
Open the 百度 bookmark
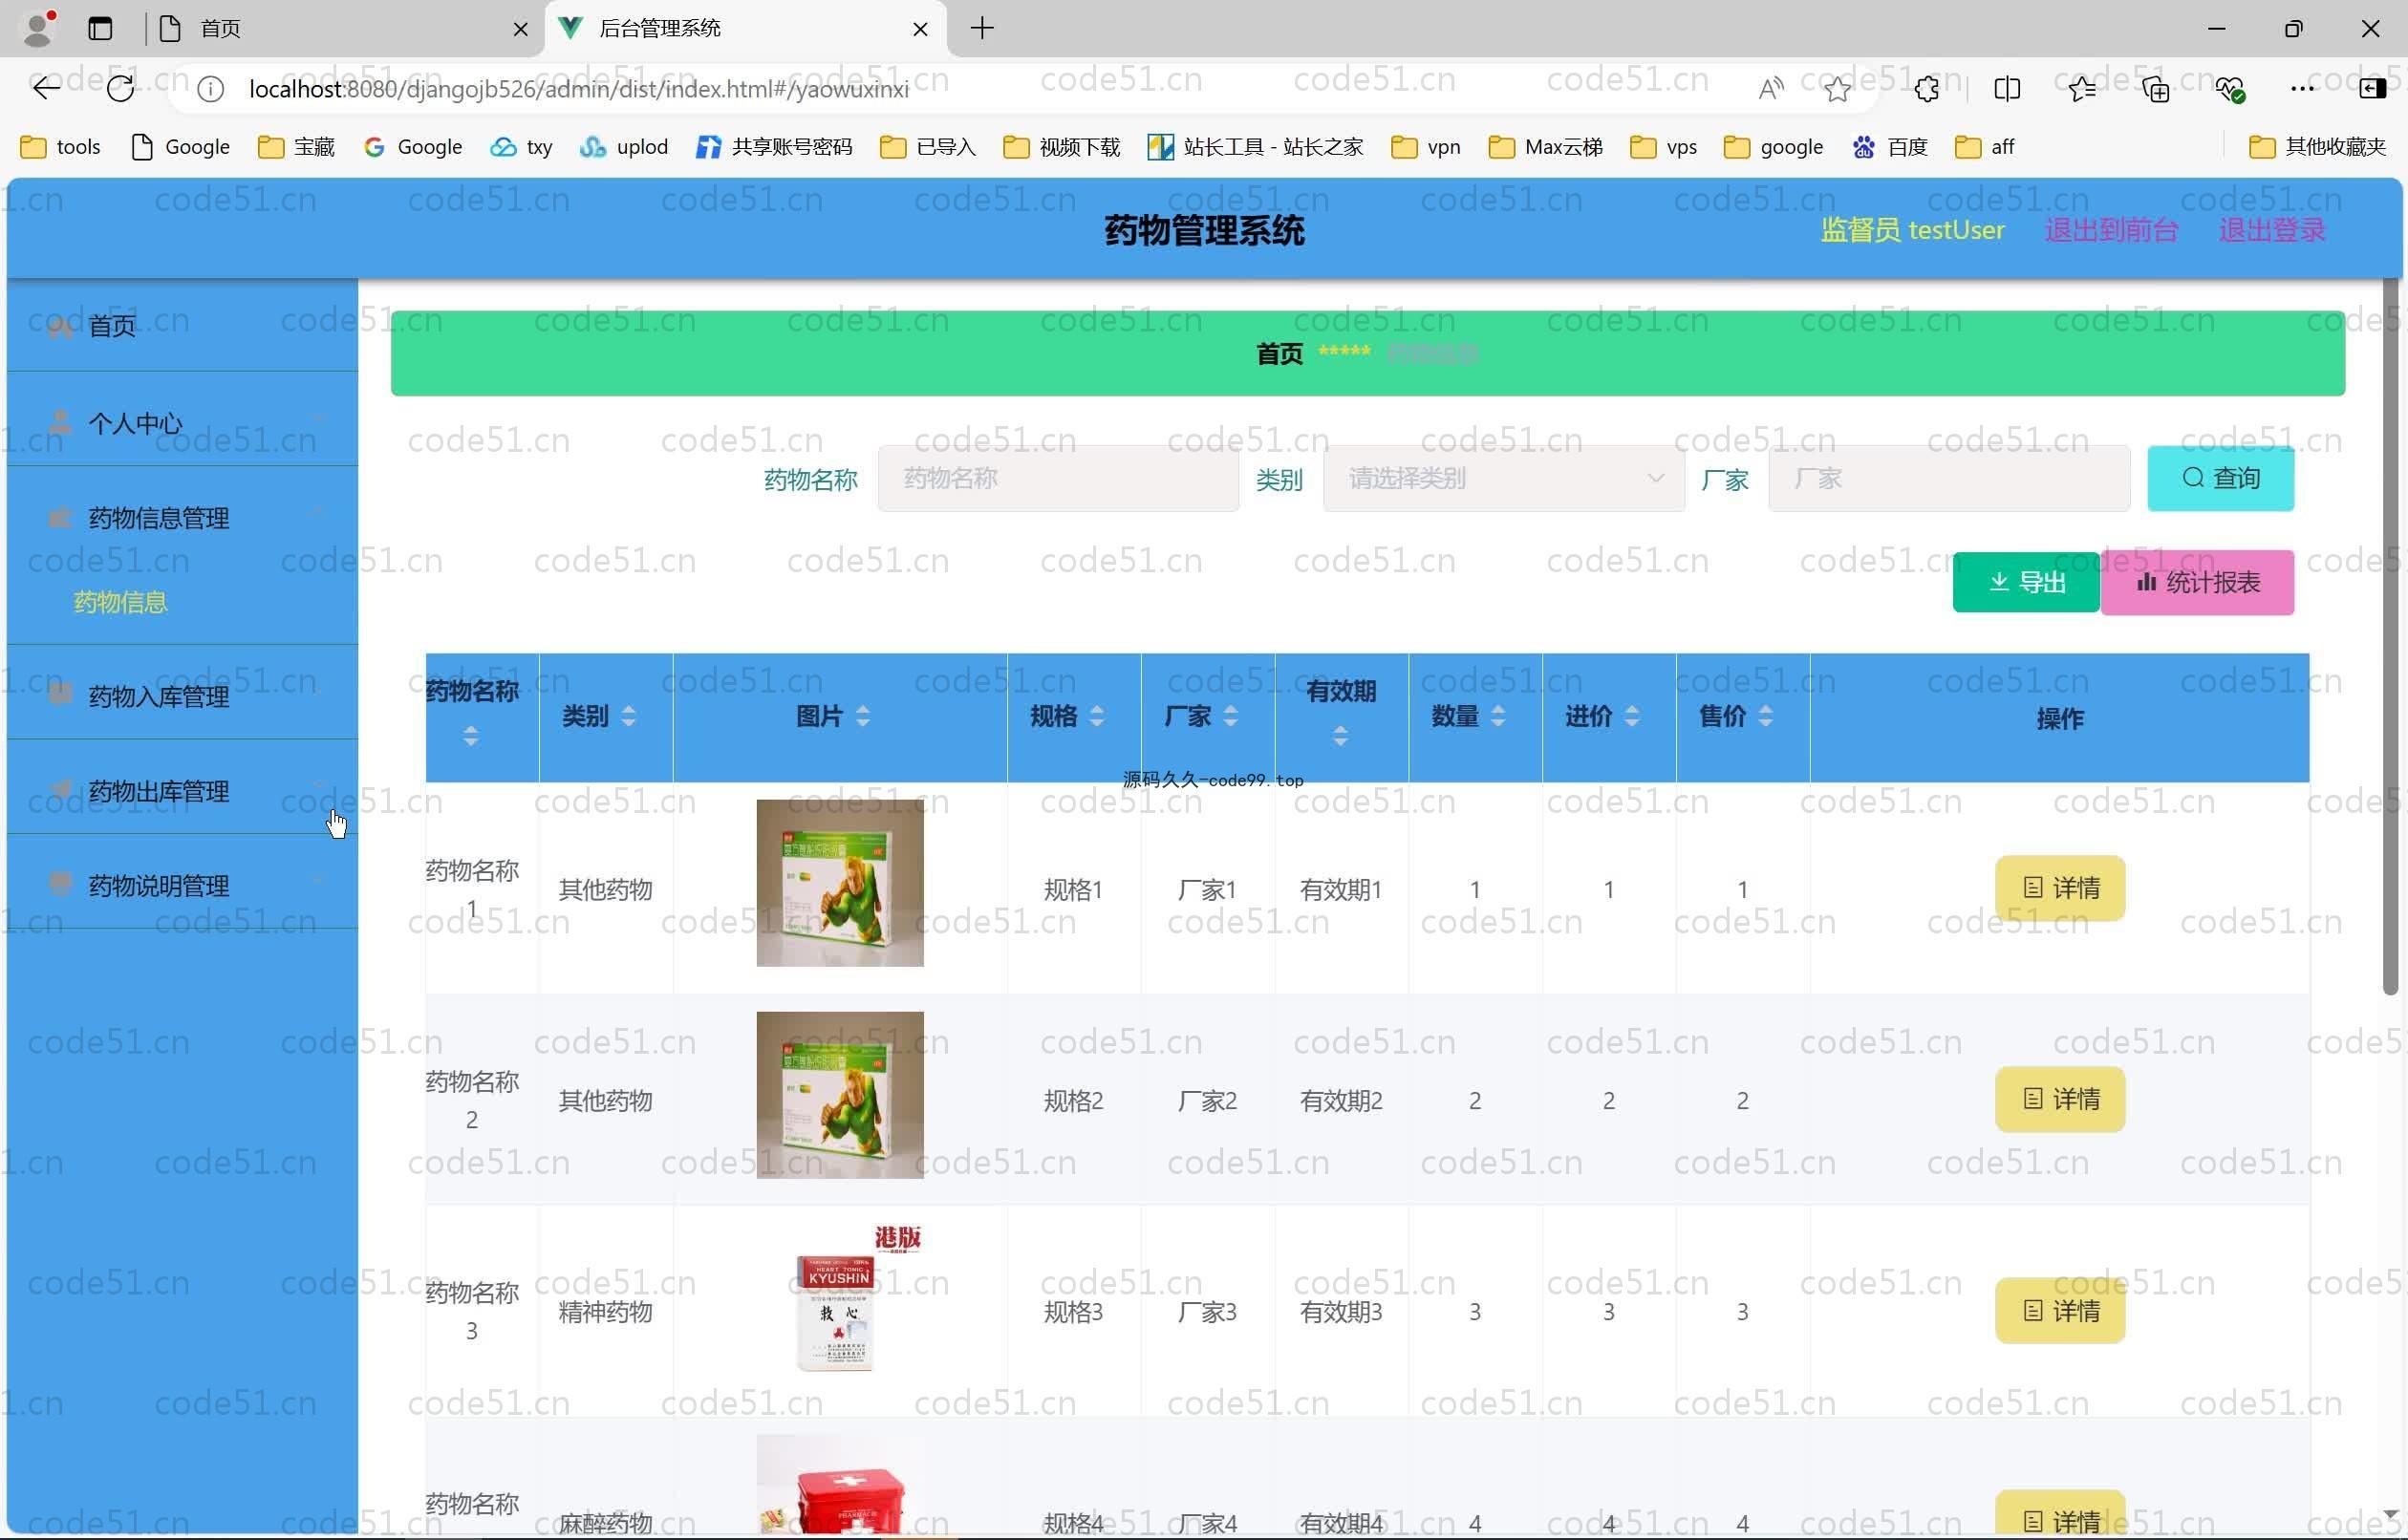(1889, 147)
